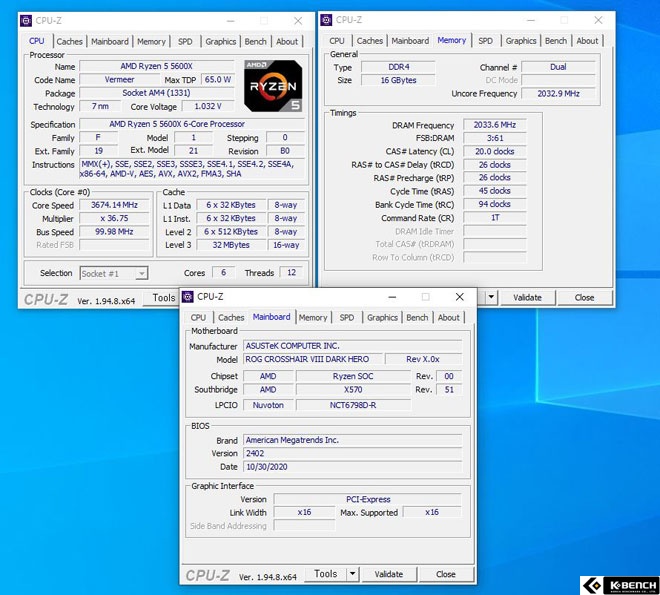Go to About tab in Mainboard window

coord(449,318)
